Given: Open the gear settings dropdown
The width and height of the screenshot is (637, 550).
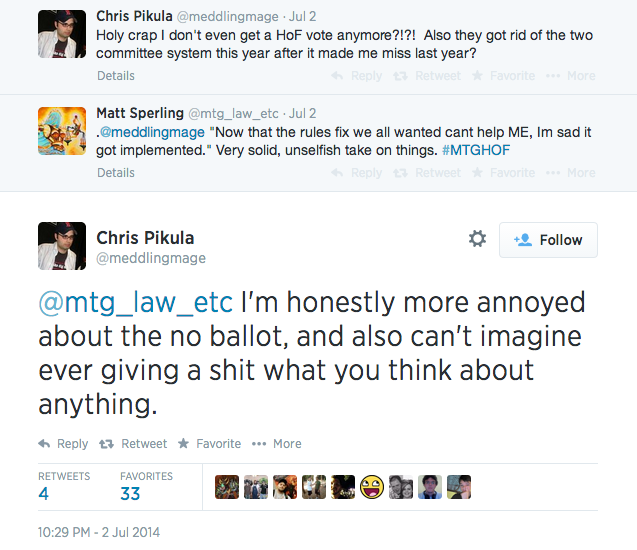Looking at the screenshot, I should [477, 239].
